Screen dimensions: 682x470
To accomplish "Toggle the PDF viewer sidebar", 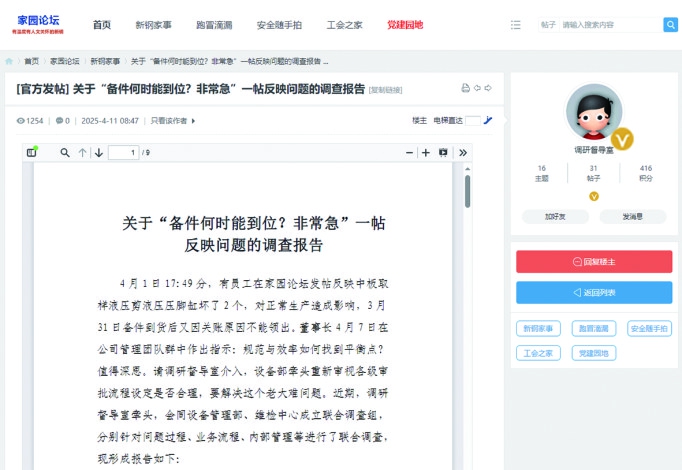I will [32, 153].
